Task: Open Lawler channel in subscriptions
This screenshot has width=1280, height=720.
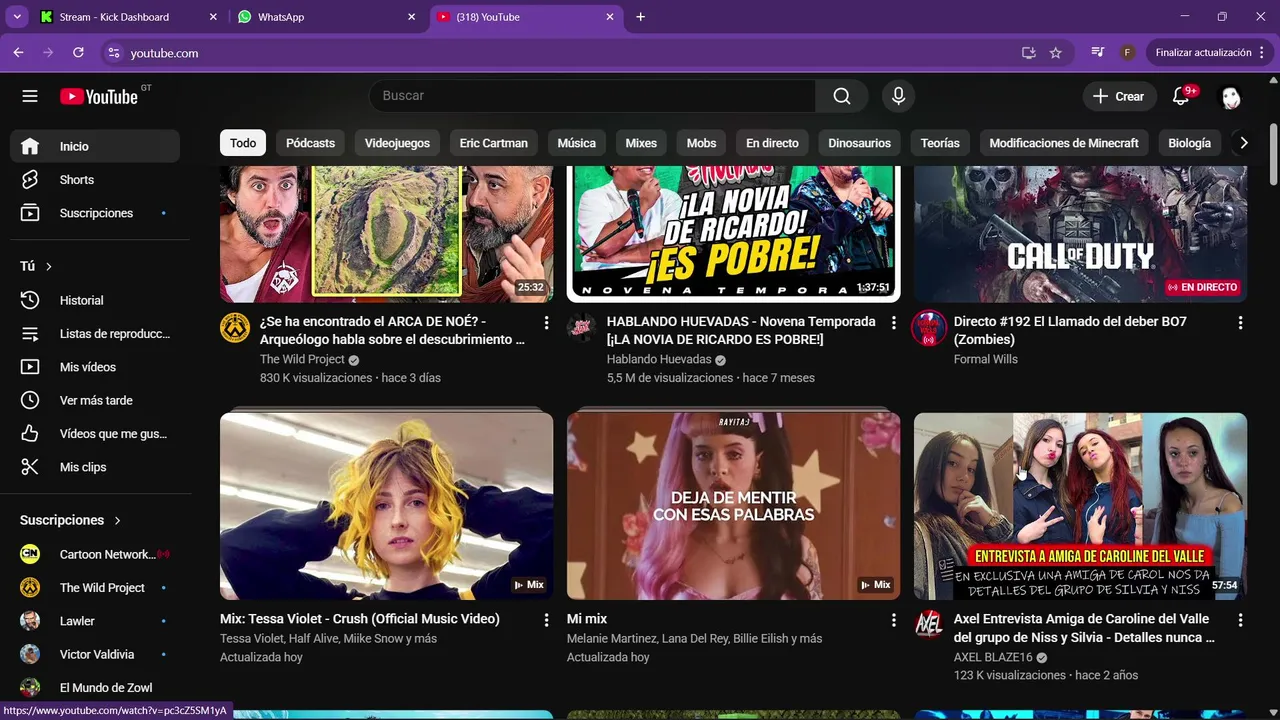Action: click(95, 621)
